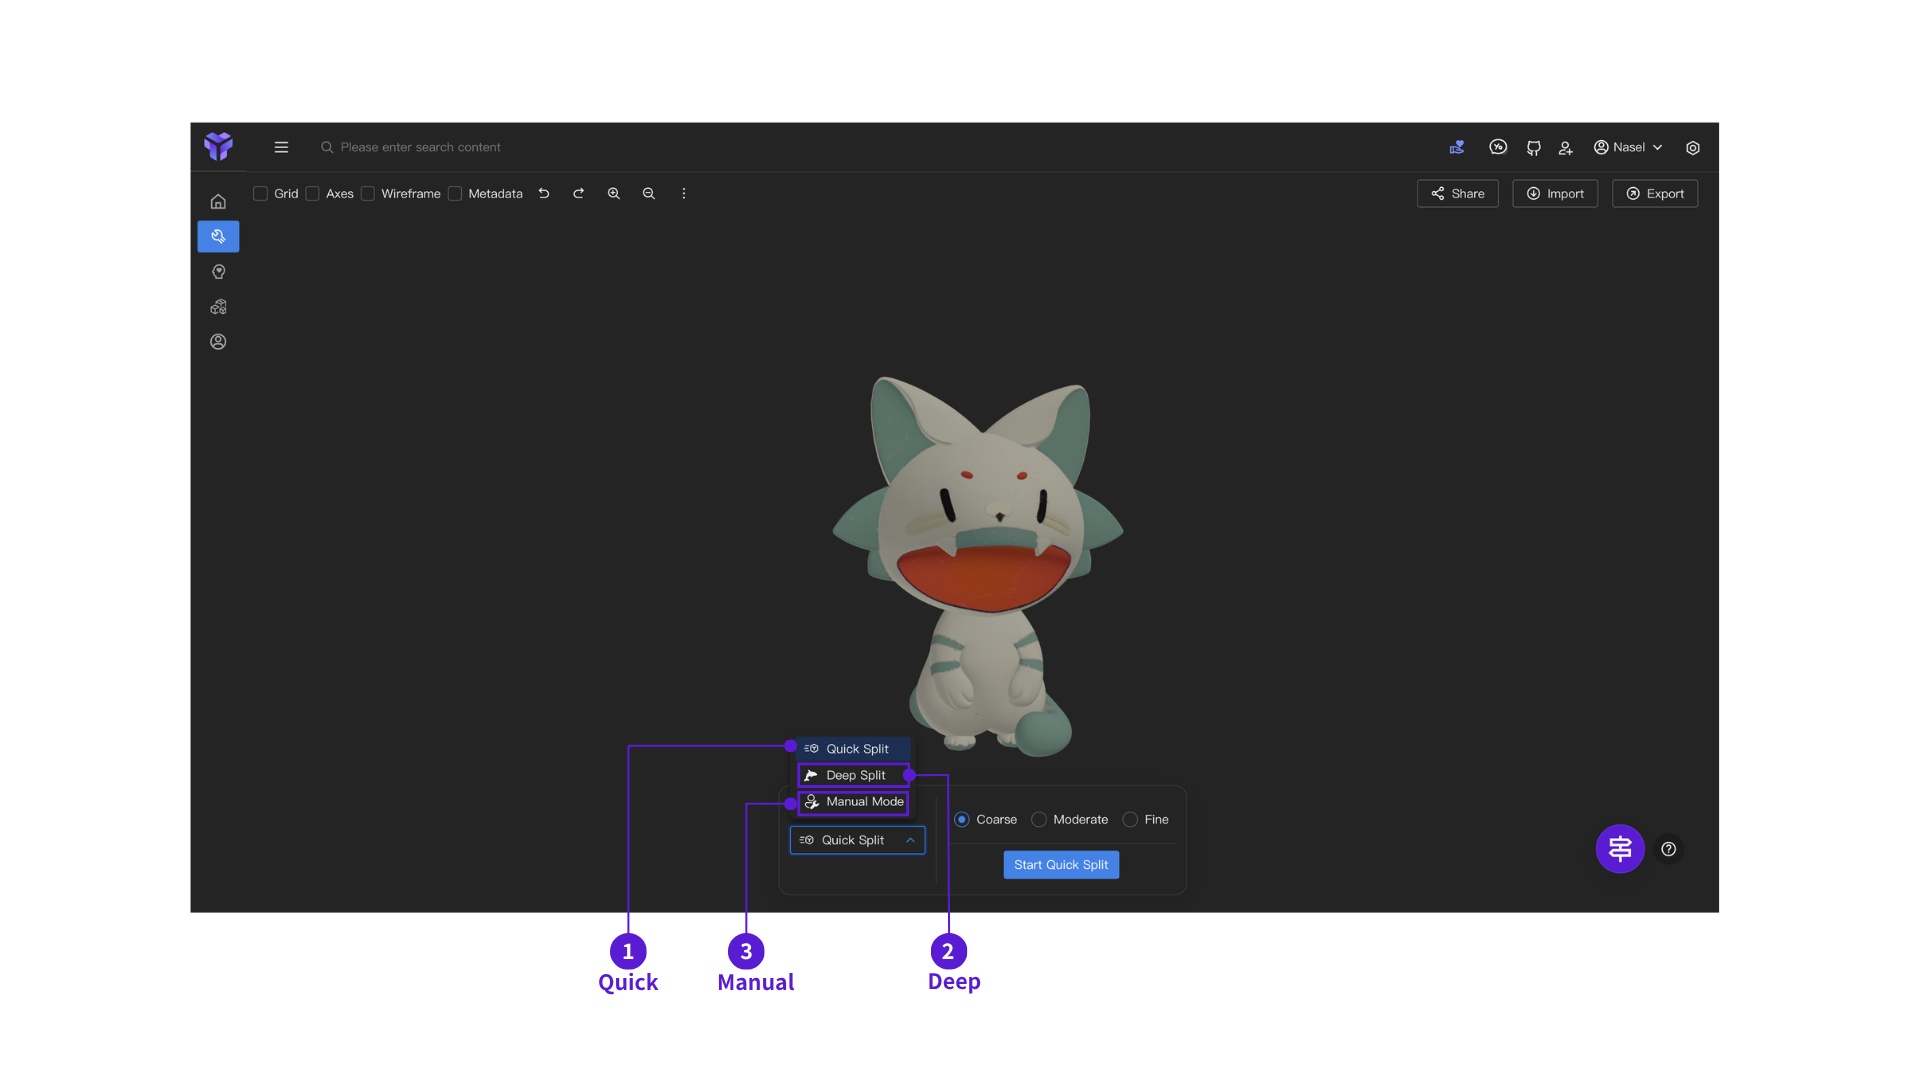Click the home icon in left sidebar
Viewport: 1920px width, 1080px height.
[x=218, y=202]
